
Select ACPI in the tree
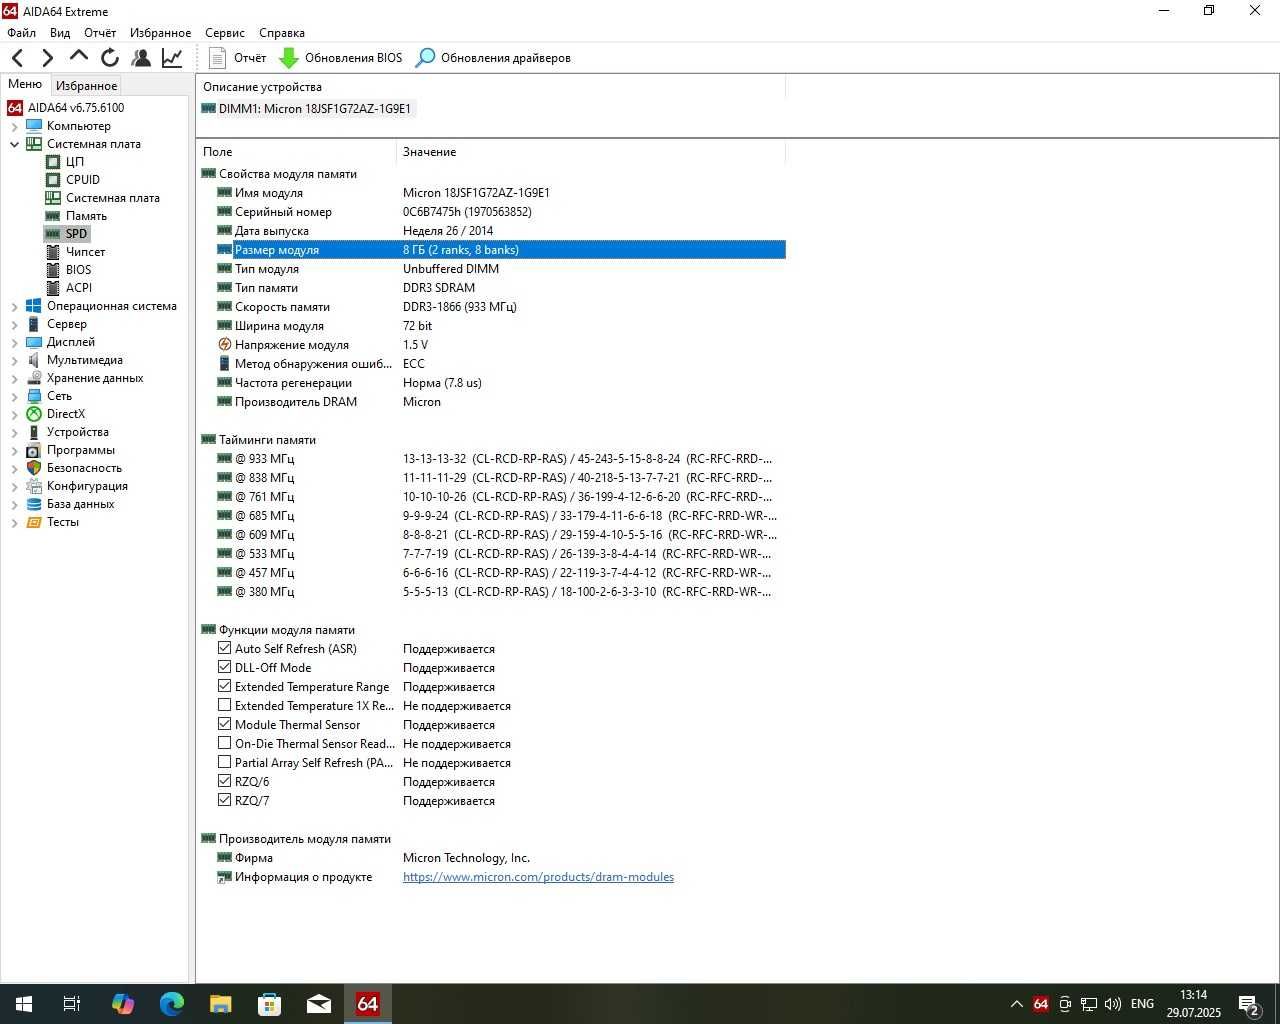click(x=79, y=288)
